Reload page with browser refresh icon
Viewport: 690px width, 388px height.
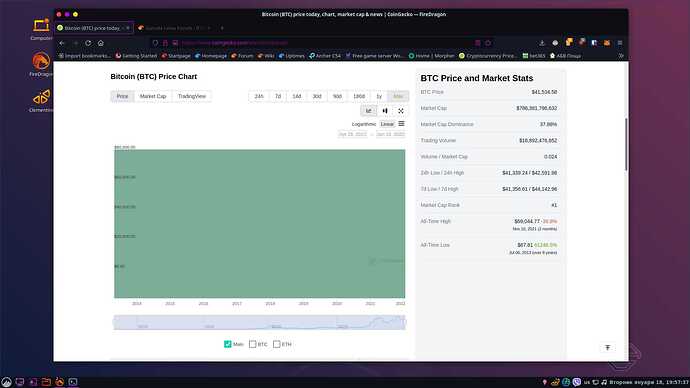(x=88, y=43)
